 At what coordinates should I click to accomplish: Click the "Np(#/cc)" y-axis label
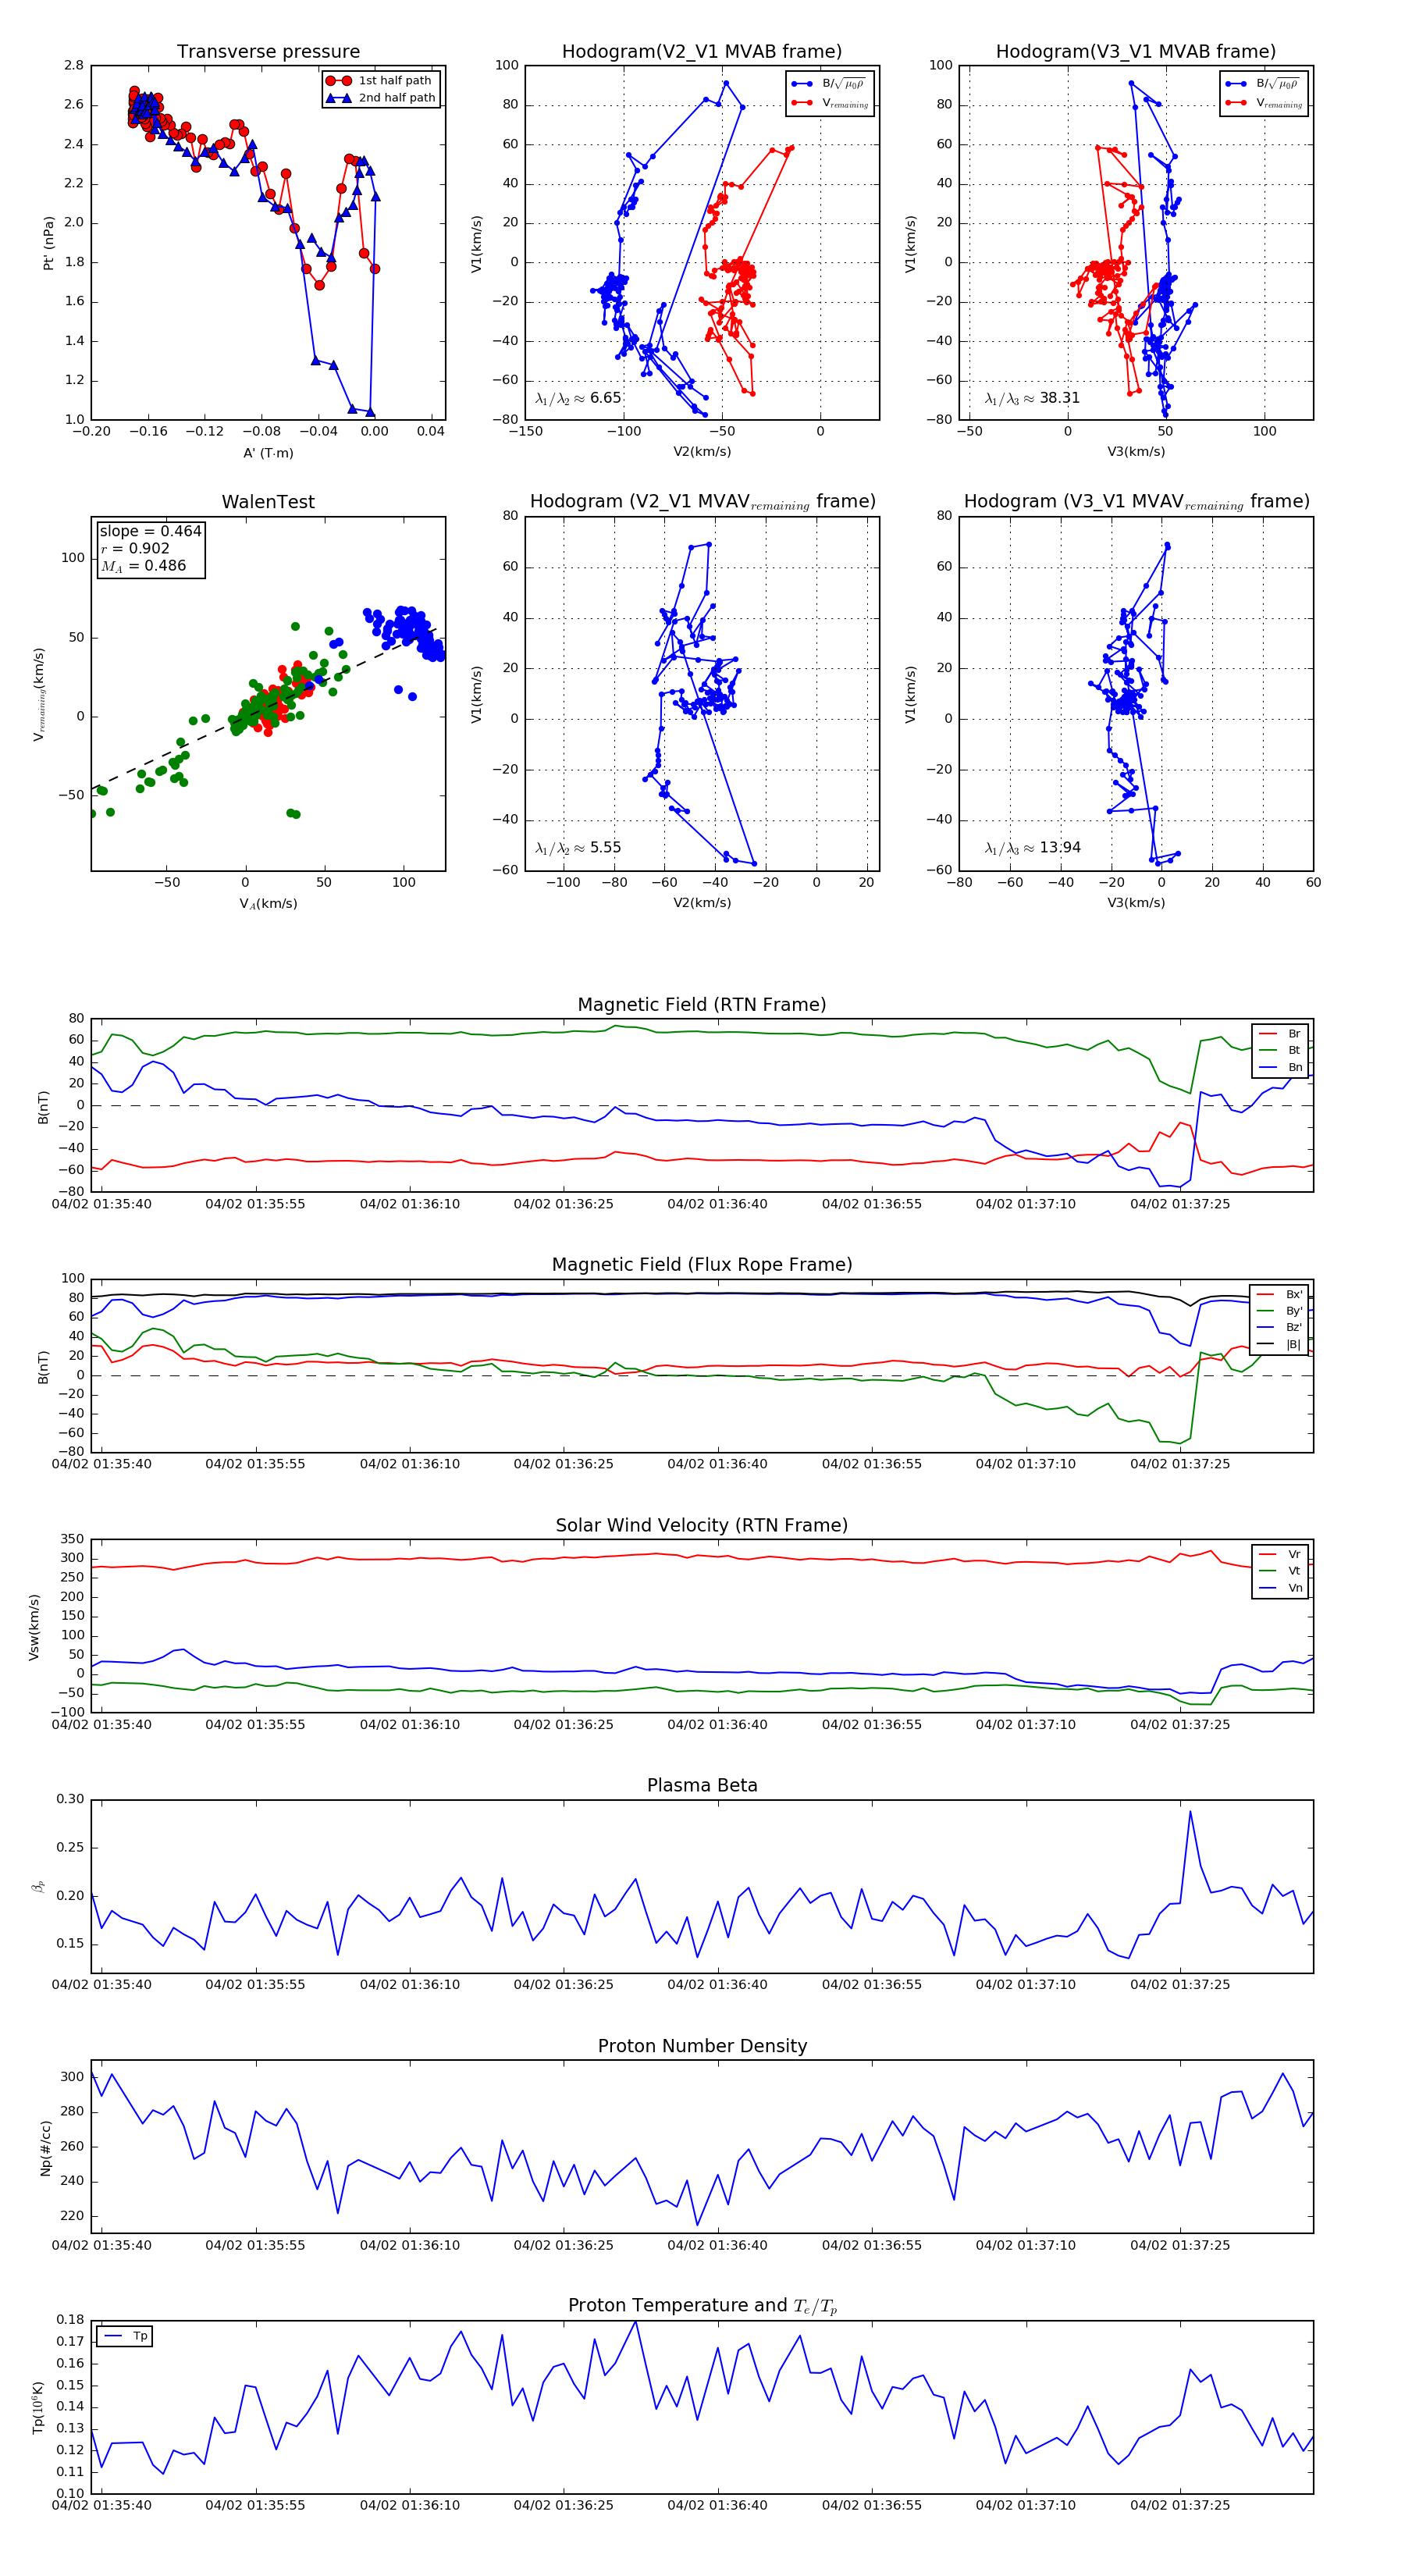(46, 2148)
